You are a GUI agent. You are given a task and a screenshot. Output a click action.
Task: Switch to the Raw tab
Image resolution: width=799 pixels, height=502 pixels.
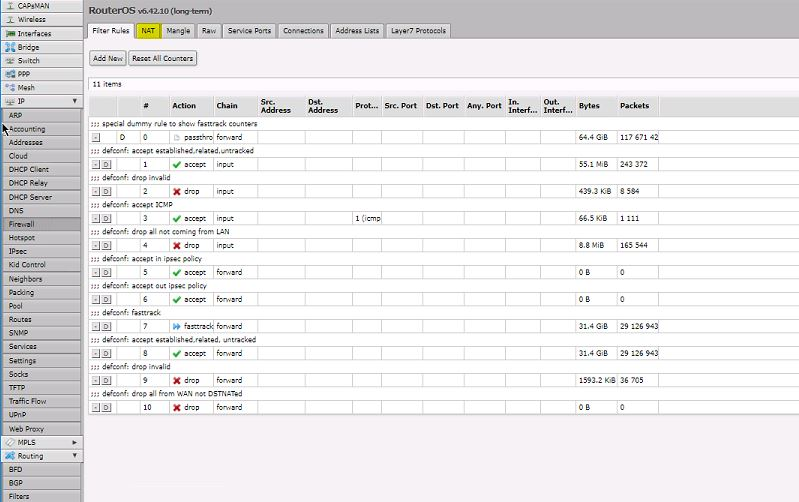pos(209,31)
